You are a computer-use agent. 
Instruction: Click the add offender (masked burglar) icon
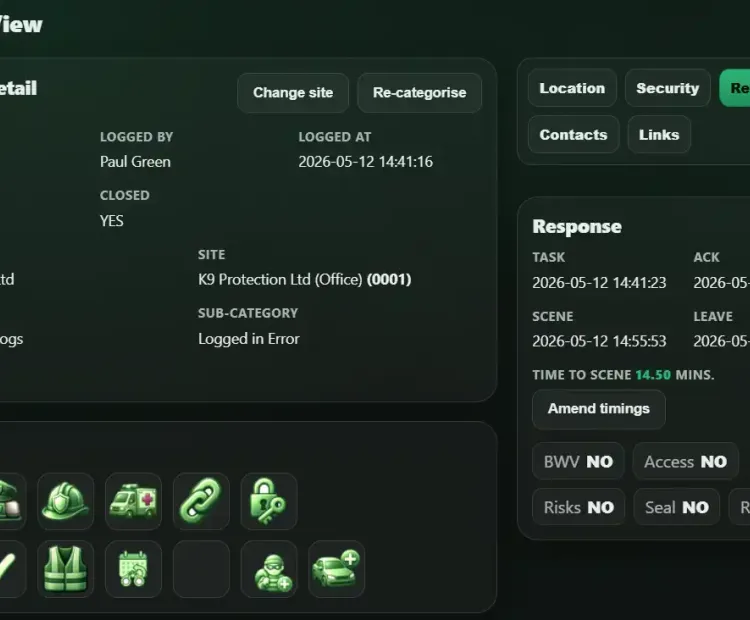[x=269, y=569]
